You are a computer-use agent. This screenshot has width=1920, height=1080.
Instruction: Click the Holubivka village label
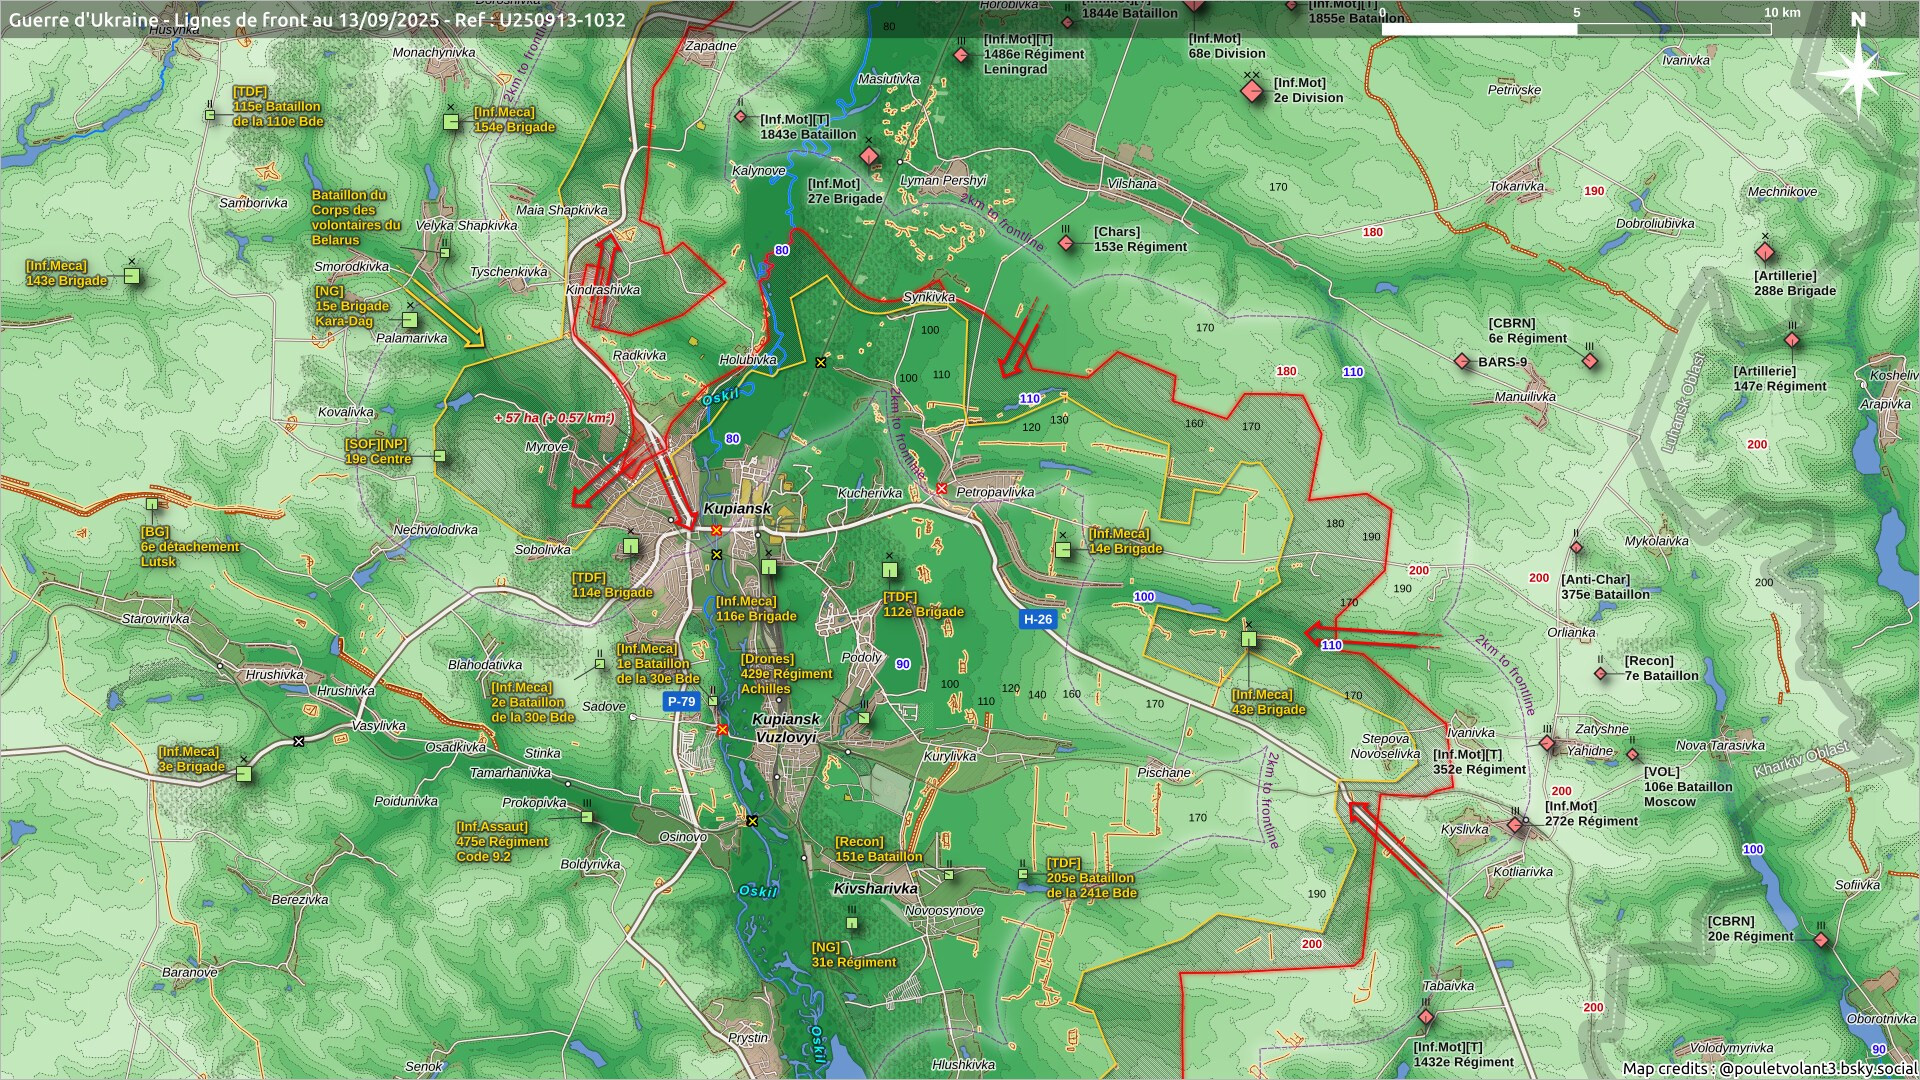pos(748,360)
